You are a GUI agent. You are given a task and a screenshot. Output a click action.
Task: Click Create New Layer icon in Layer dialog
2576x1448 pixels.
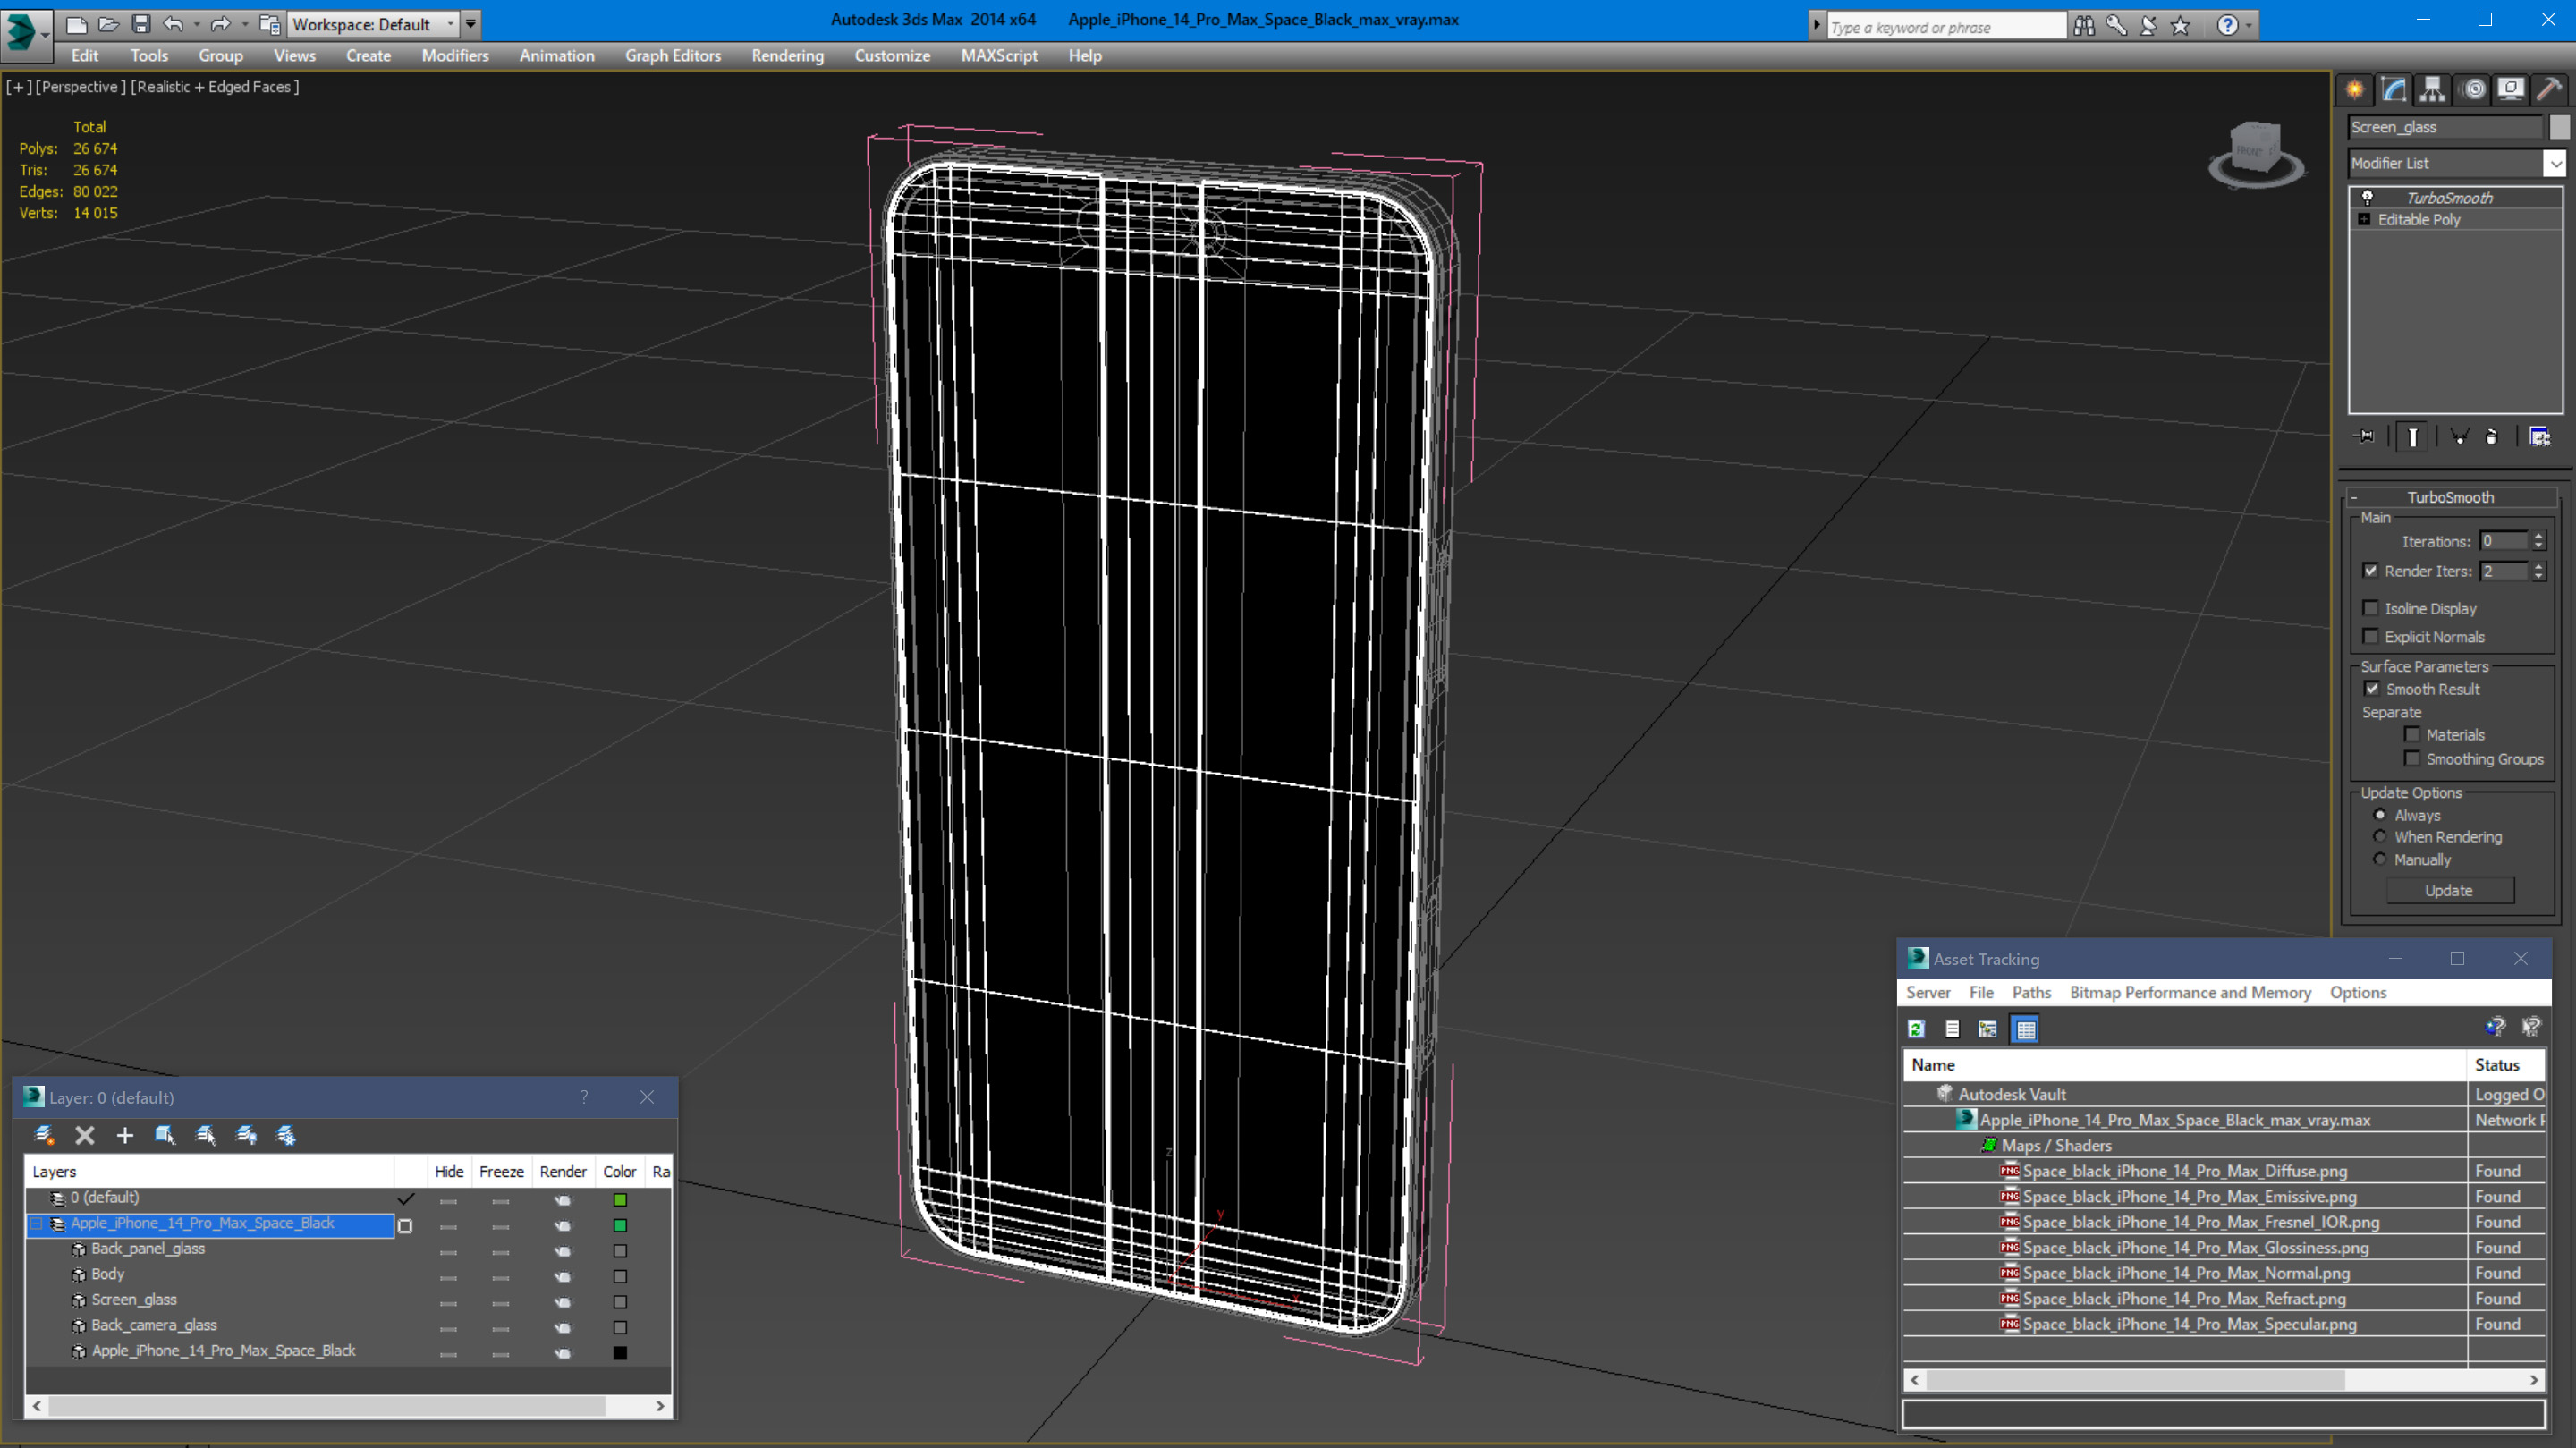[x=44, y=1135]
